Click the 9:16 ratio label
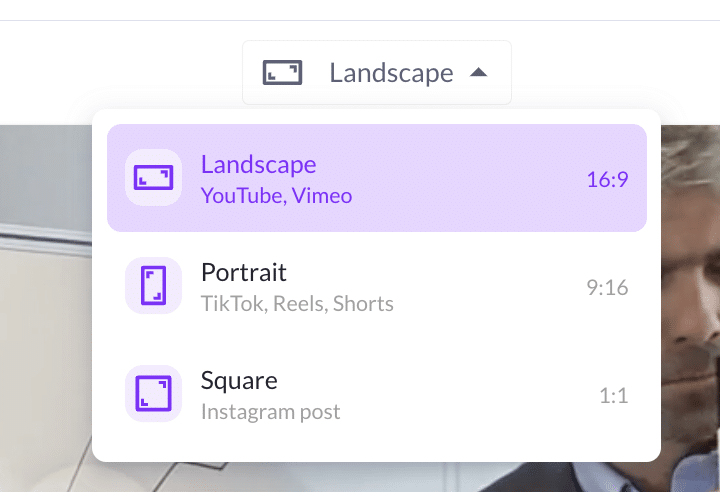Screen dimensions: 720x492 607,288
